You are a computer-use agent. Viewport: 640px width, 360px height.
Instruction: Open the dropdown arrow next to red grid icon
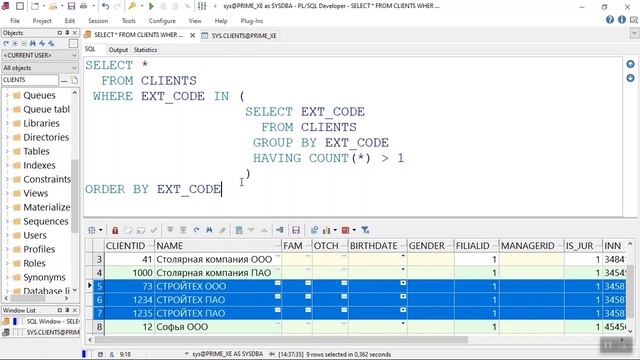pos(354,230)
